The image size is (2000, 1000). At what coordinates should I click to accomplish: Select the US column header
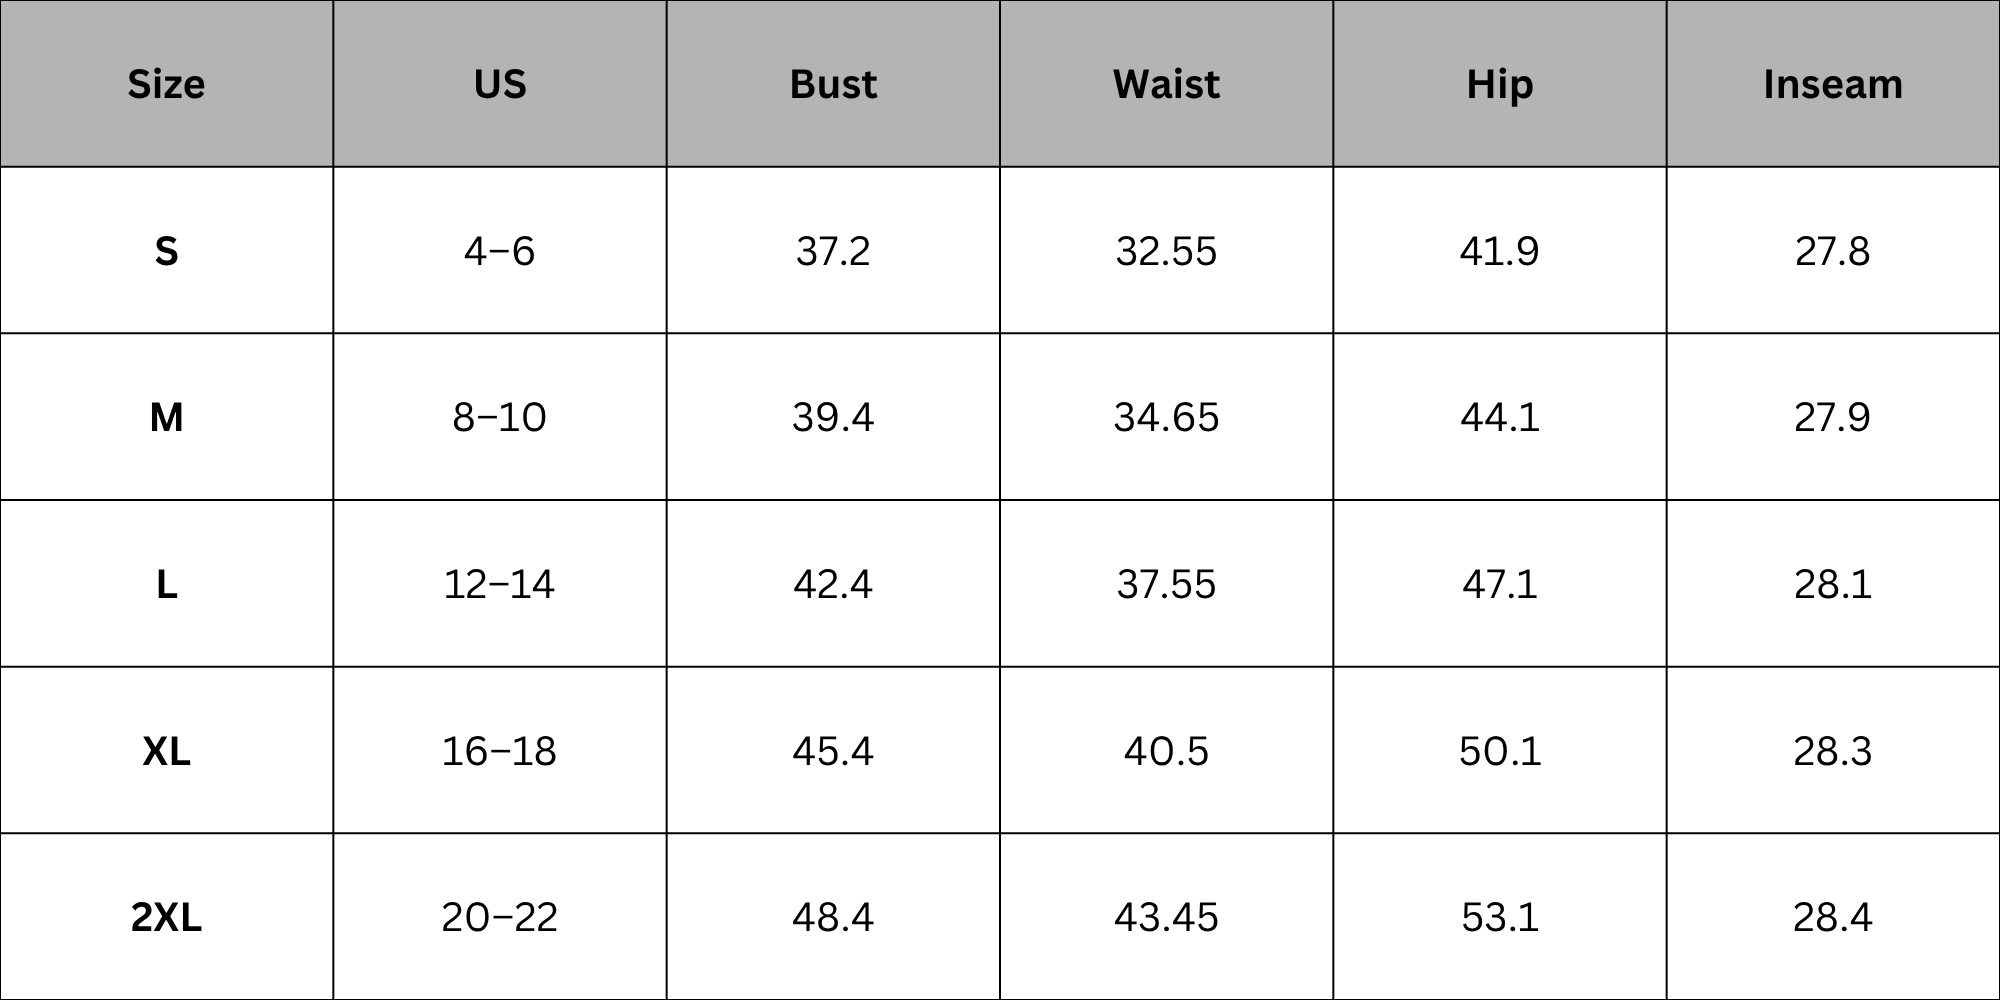click(500, 84)
